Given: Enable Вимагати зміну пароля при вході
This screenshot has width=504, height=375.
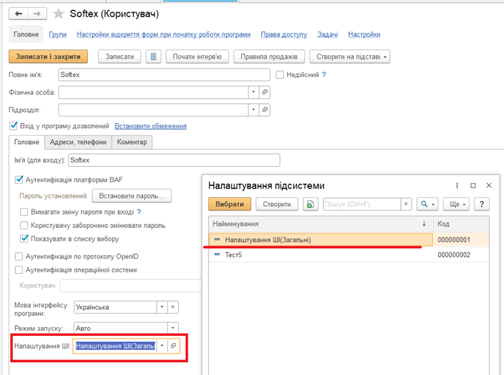Looking at the screenshot, I should coord(24,212).
